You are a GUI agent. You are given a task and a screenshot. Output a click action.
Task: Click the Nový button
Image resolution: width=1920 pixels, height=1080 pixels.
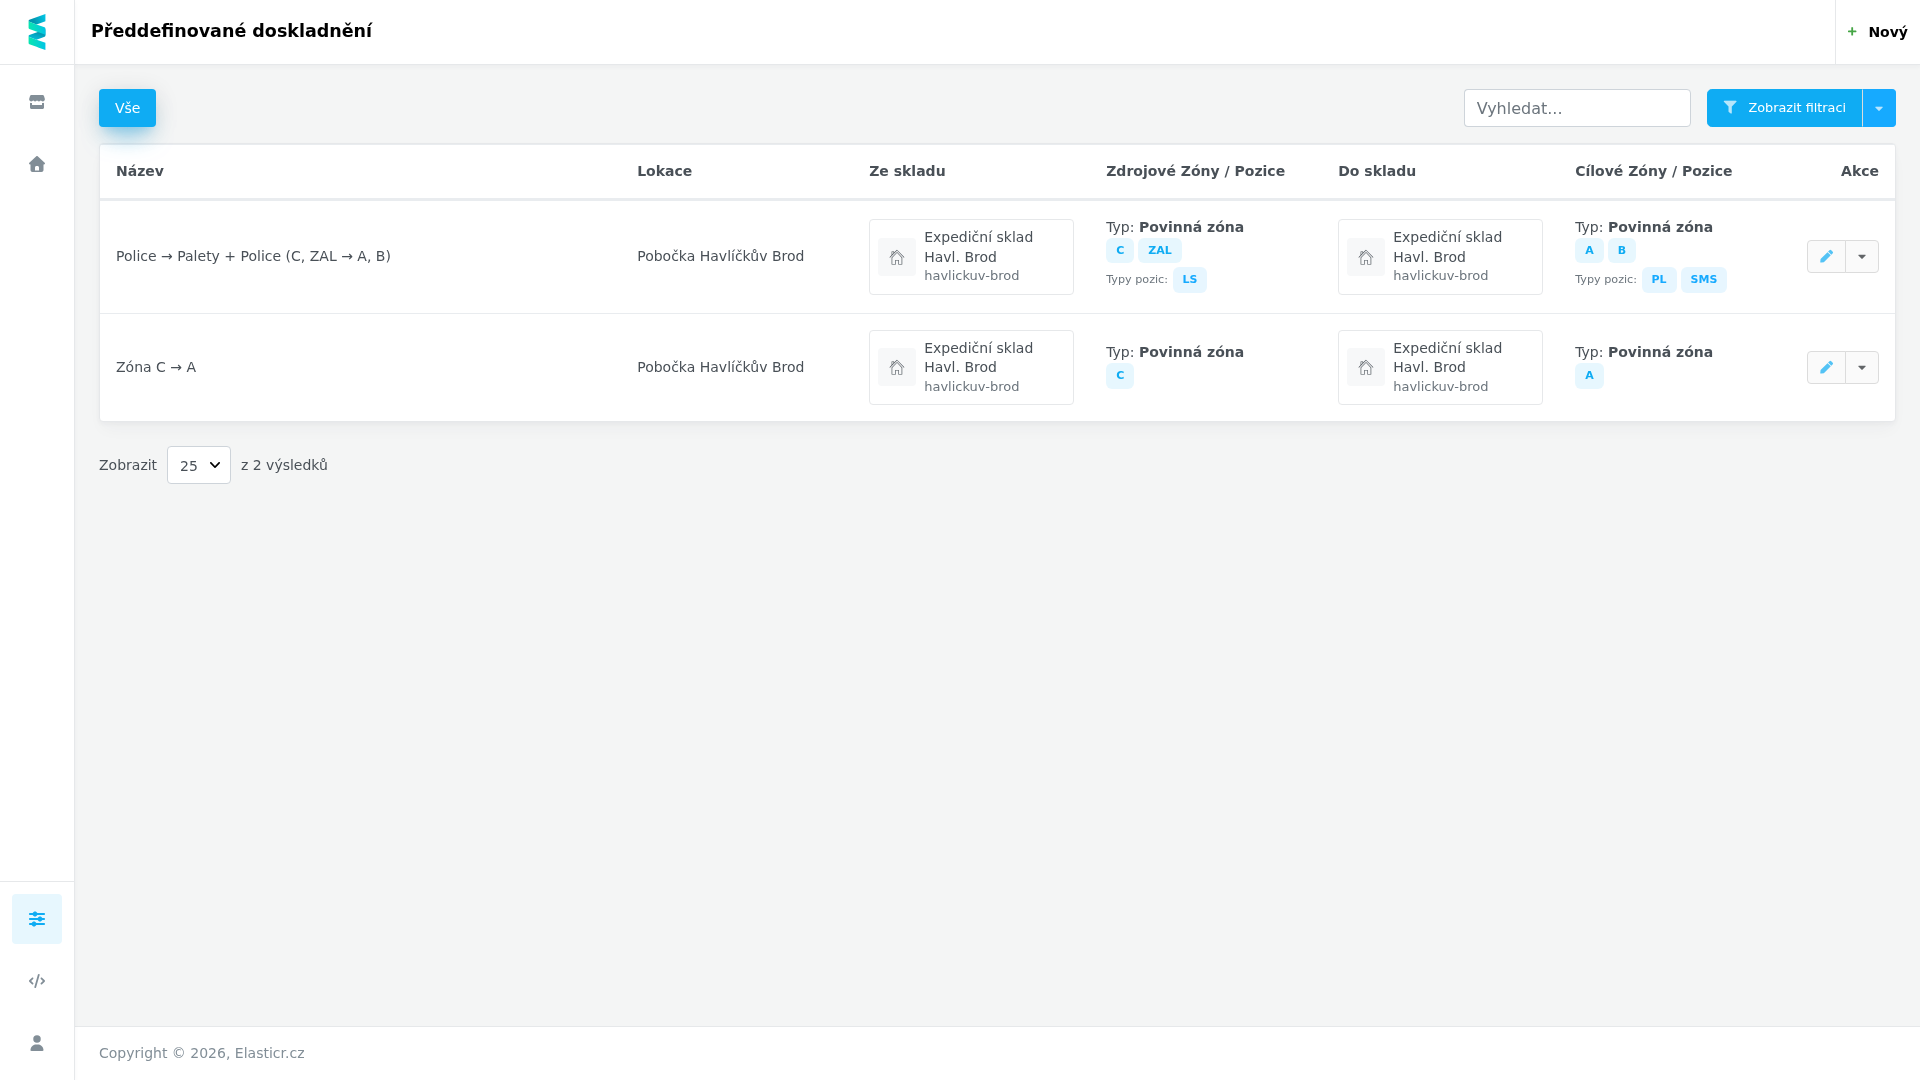1877,32
